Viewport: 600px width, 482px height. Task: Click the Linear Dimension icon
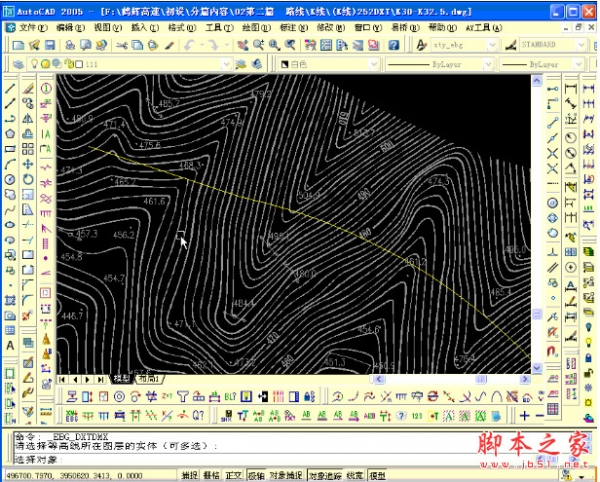click(x=571, y=89)
